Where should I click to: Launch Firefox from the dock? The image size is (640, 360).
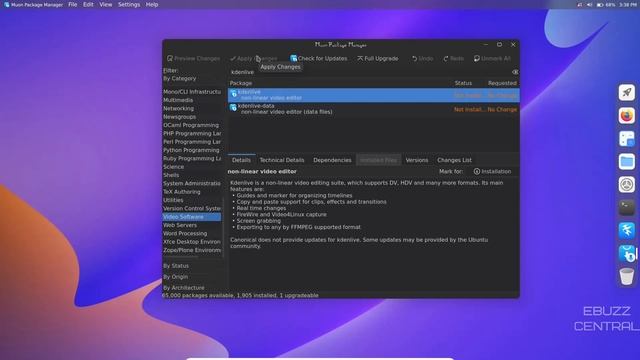pyautogui.click(x=627, y=116)
